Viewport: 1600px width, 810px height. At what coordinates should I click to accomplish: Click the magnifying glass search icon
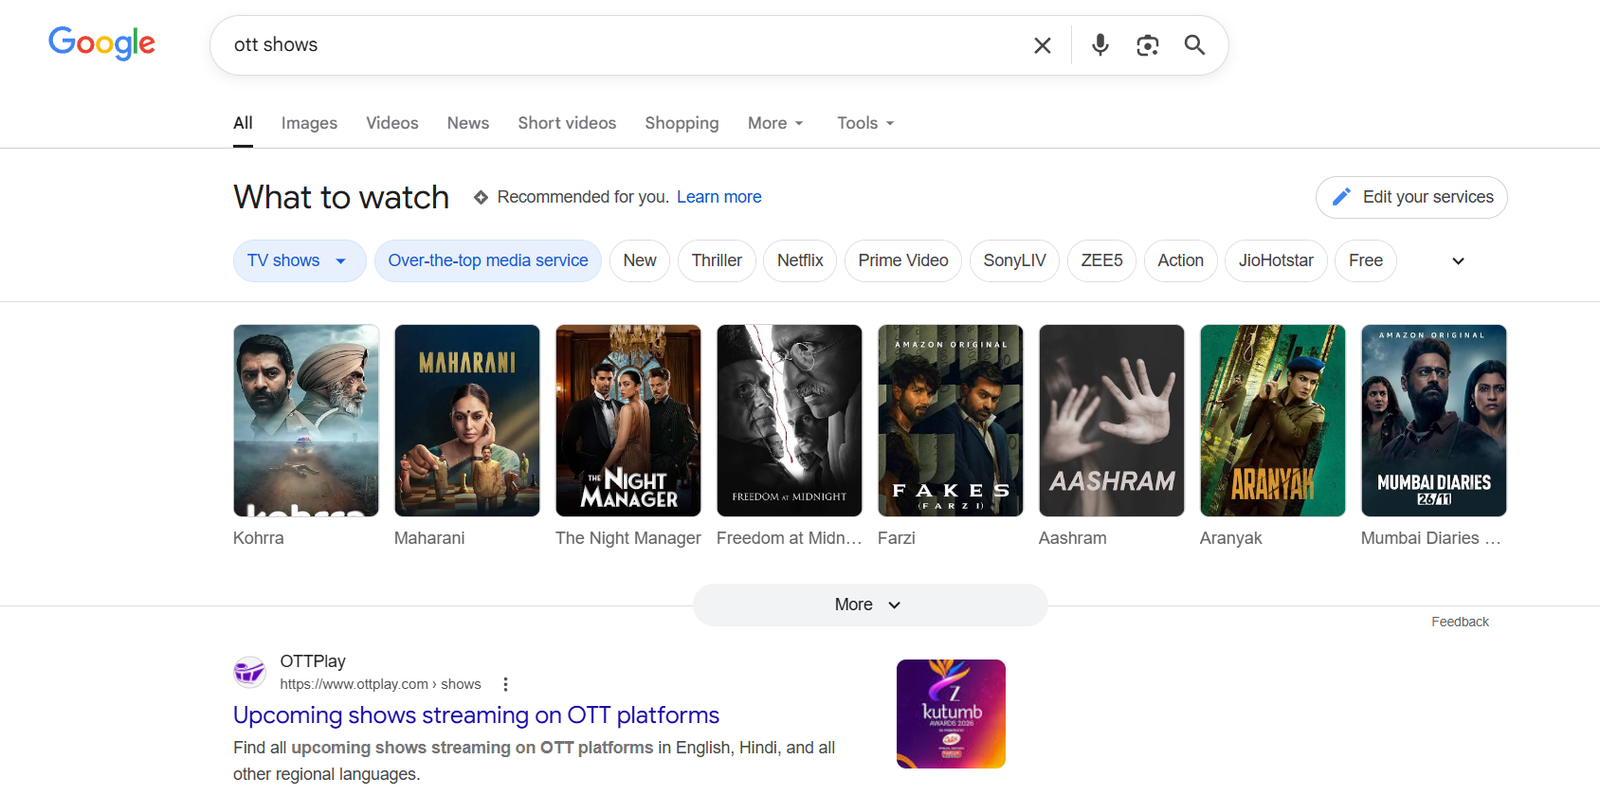click(x=1194, y=45)
